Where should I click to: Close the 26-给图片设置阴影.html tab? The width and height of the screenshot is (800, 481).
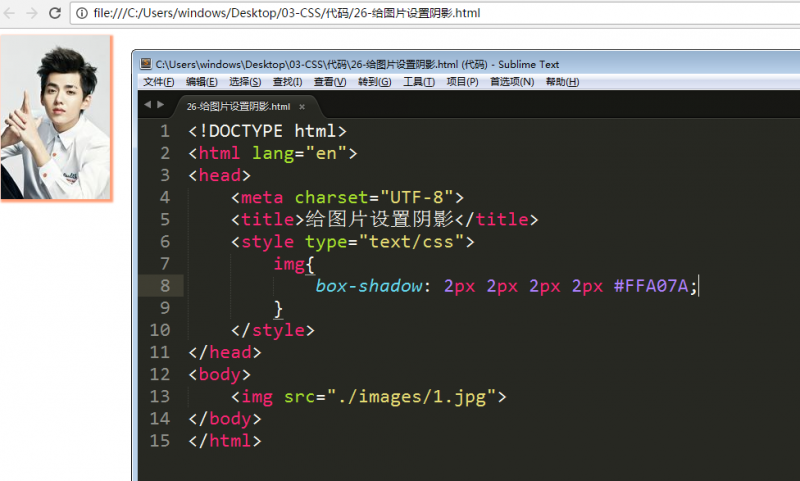[302, 106]
